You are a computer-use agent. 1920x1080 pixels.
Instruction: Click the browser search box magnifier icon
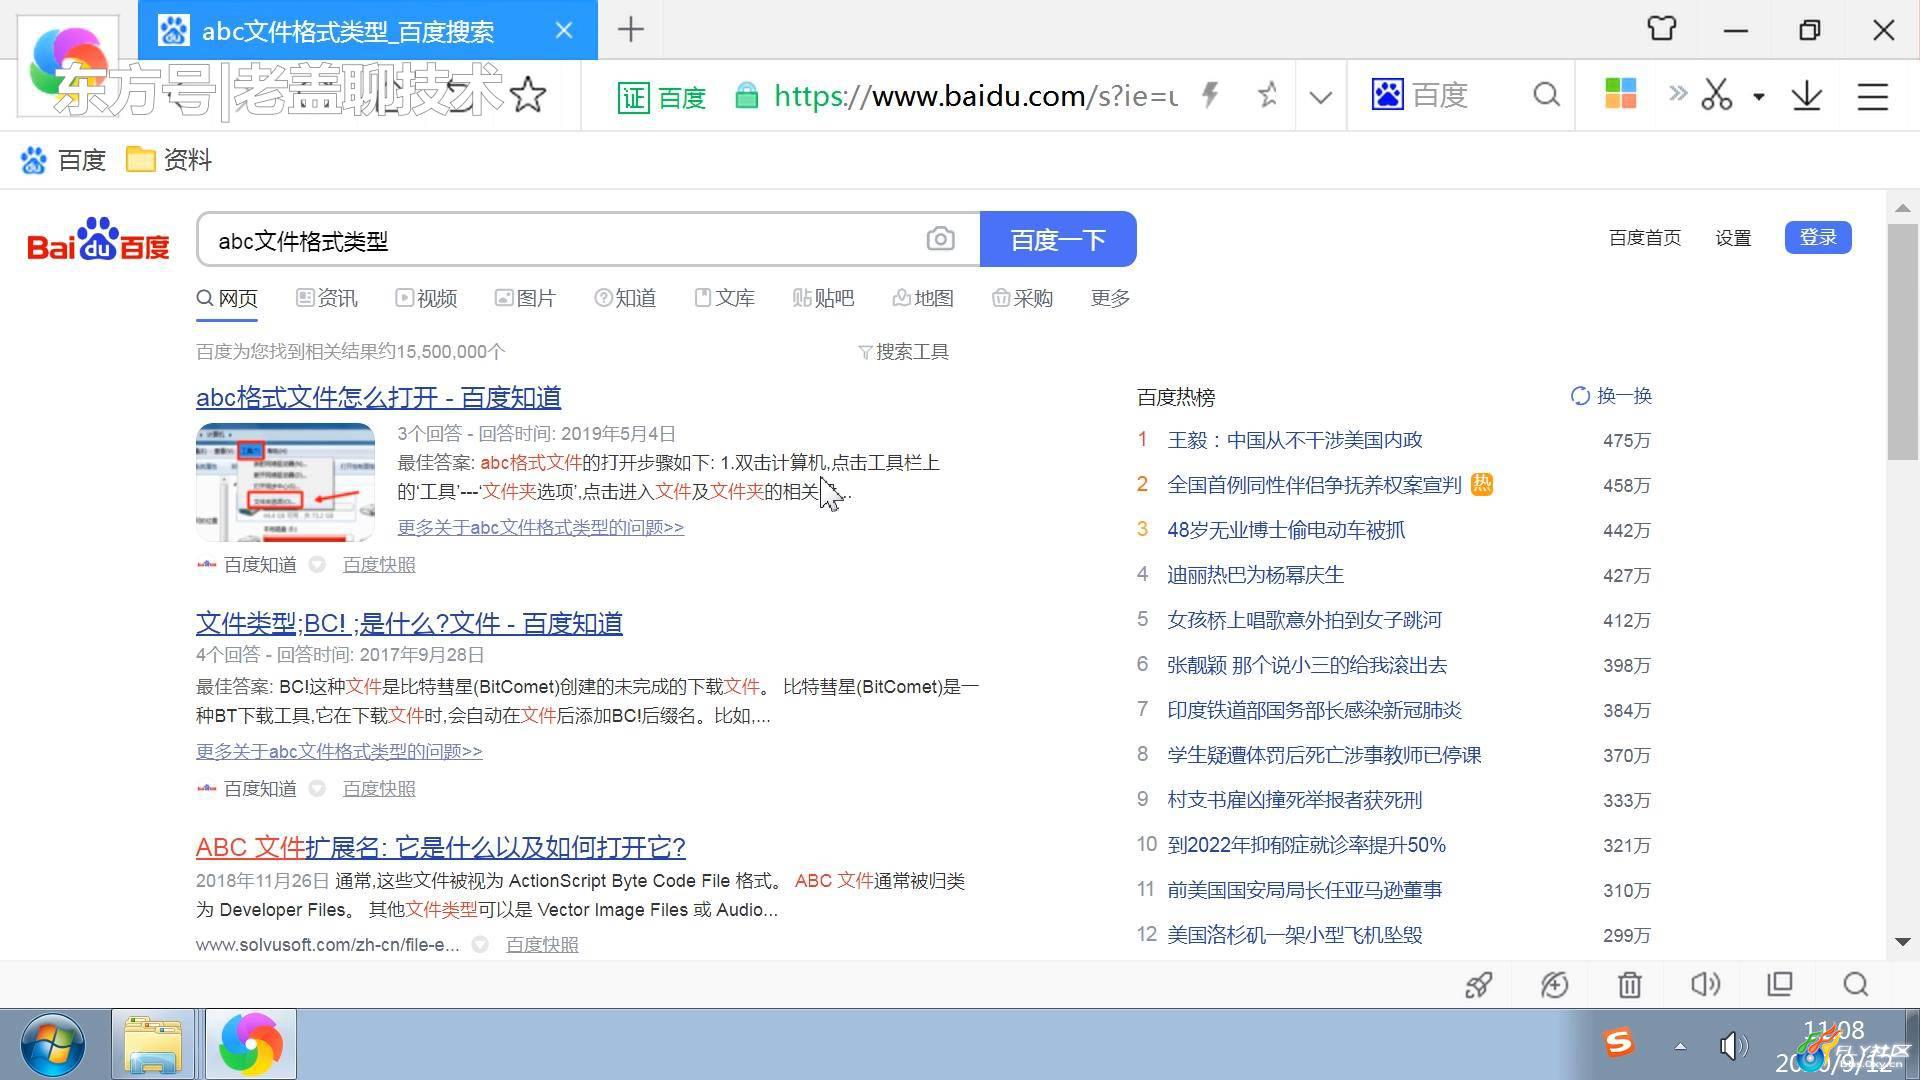click(1546, 95)
